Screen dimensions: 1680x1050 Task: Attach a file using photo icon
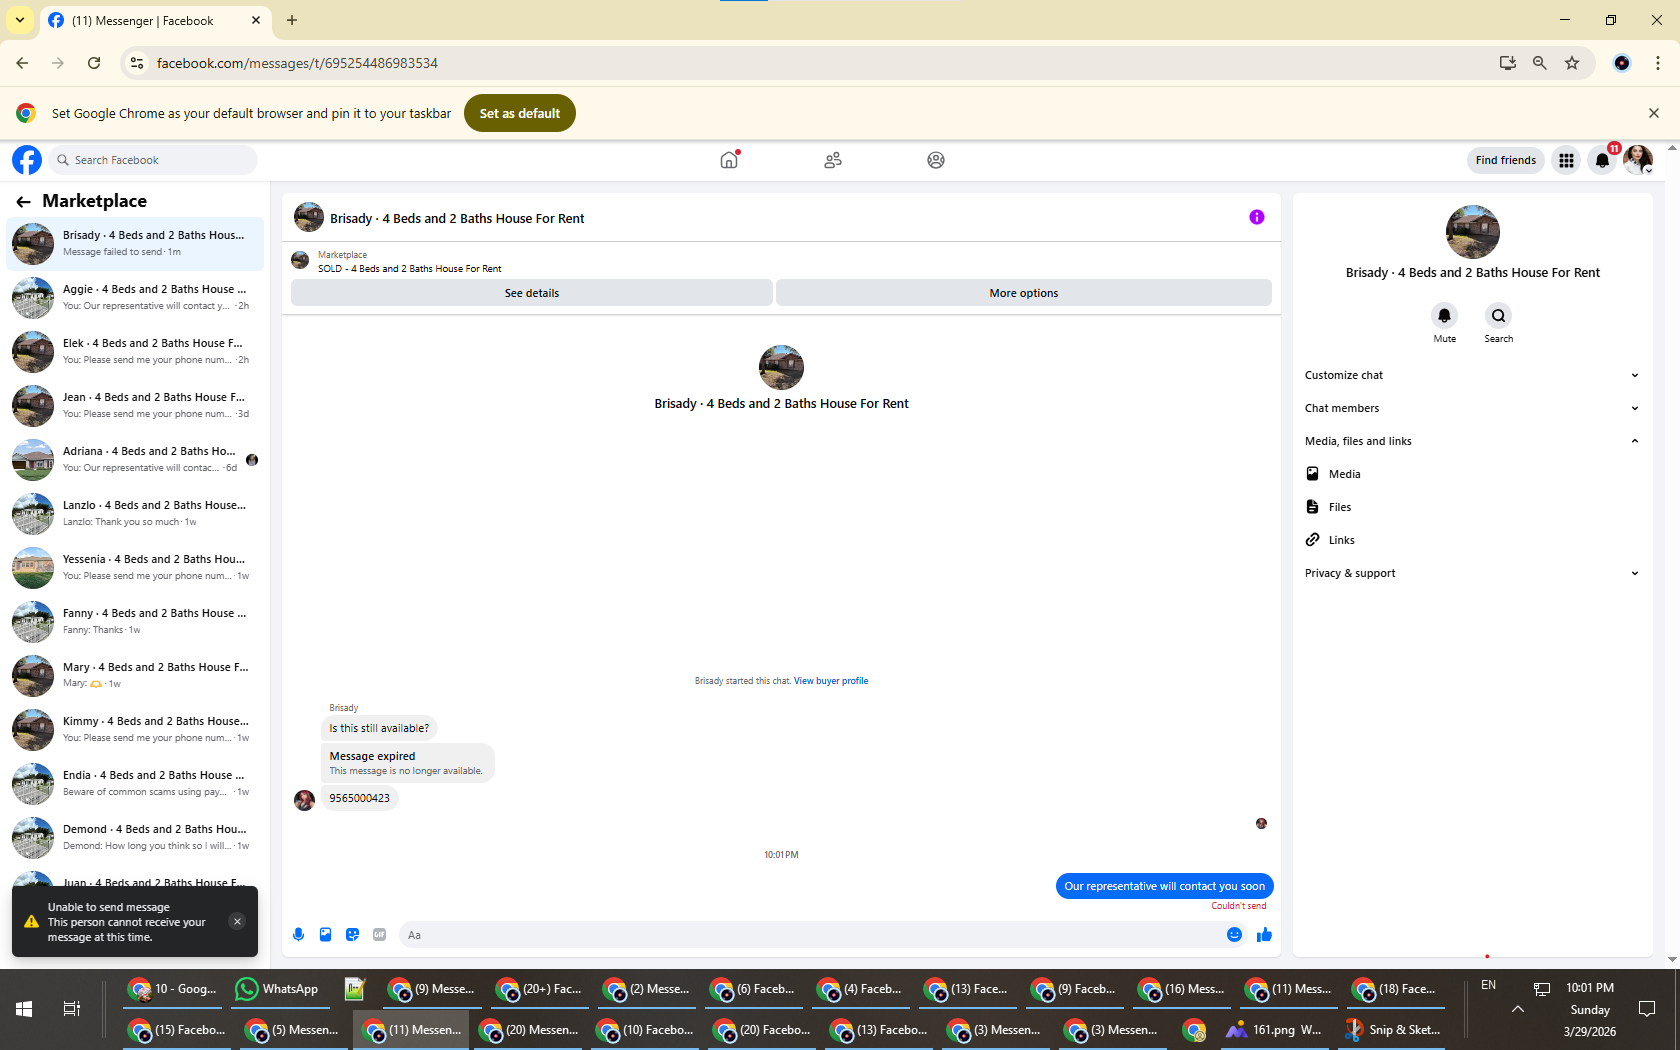click(x=325, y=935)
